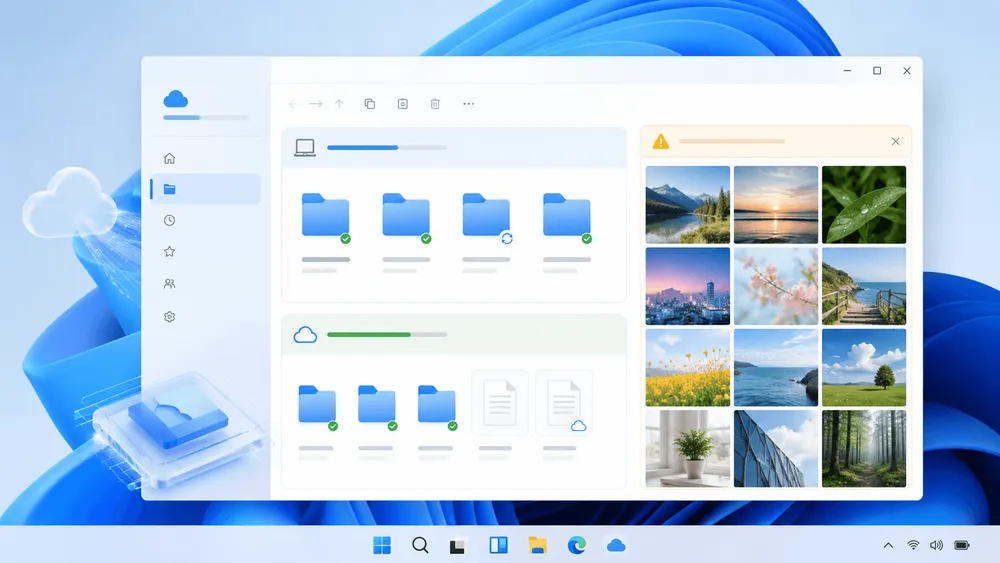The image size is (1000, 563).
Task: Open the city skyline at dusk thumbnail
Action: click(x=688, y=286)
